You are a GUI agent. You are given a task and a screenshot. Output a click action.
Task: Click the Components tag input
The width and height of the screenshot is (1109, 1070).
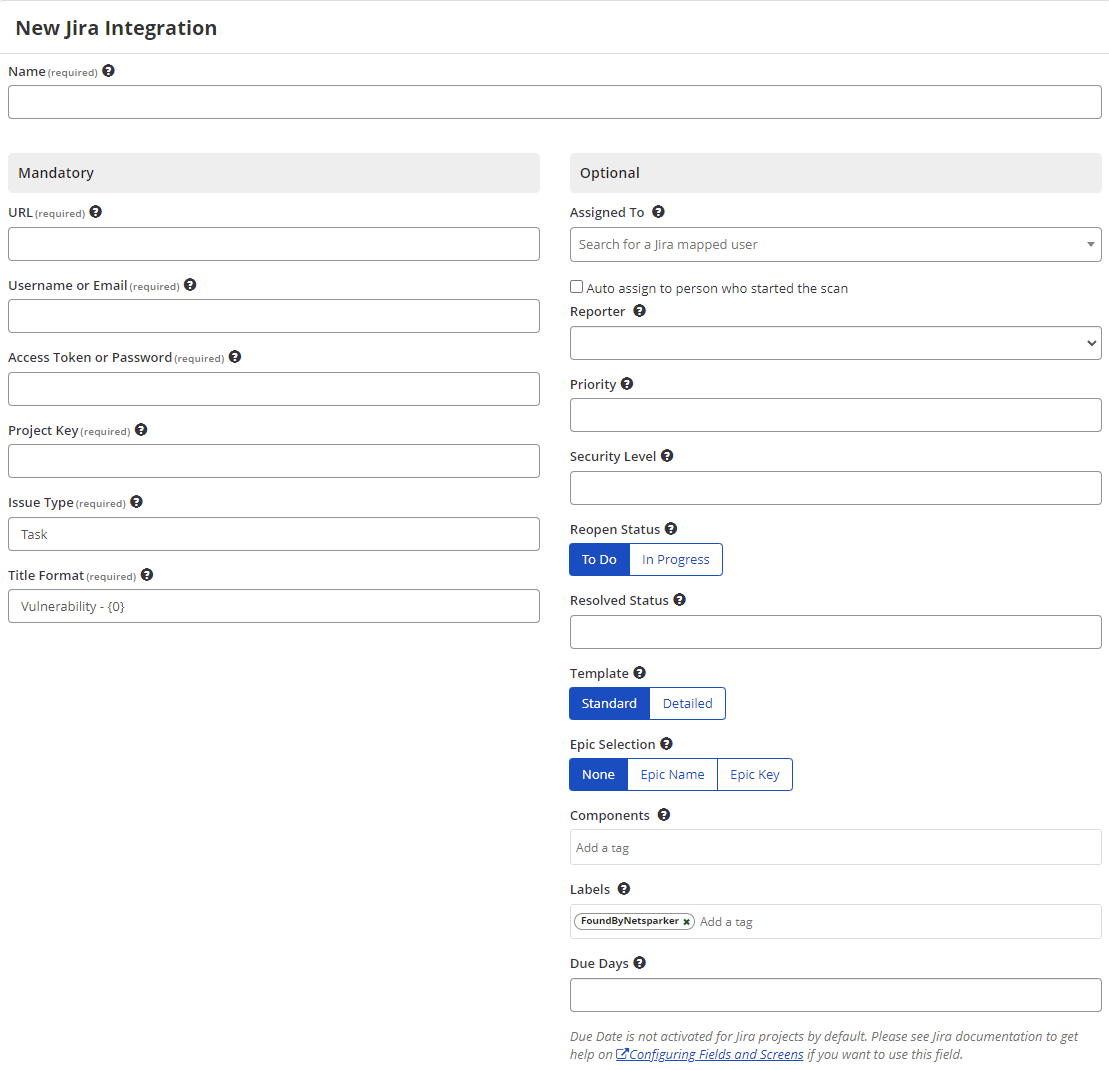coord(835,847)
